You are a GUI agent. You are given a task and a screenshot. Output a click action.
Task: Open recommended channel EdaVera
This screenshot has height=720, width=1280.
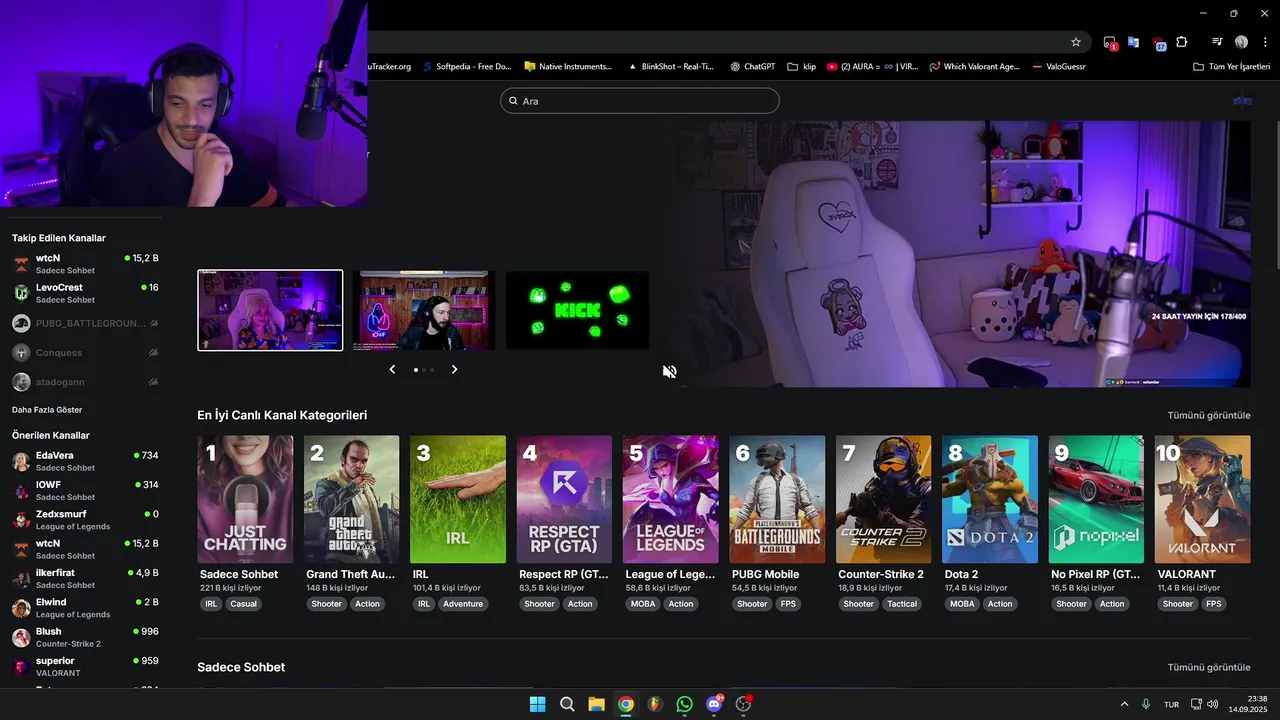(x=85, y=461)
